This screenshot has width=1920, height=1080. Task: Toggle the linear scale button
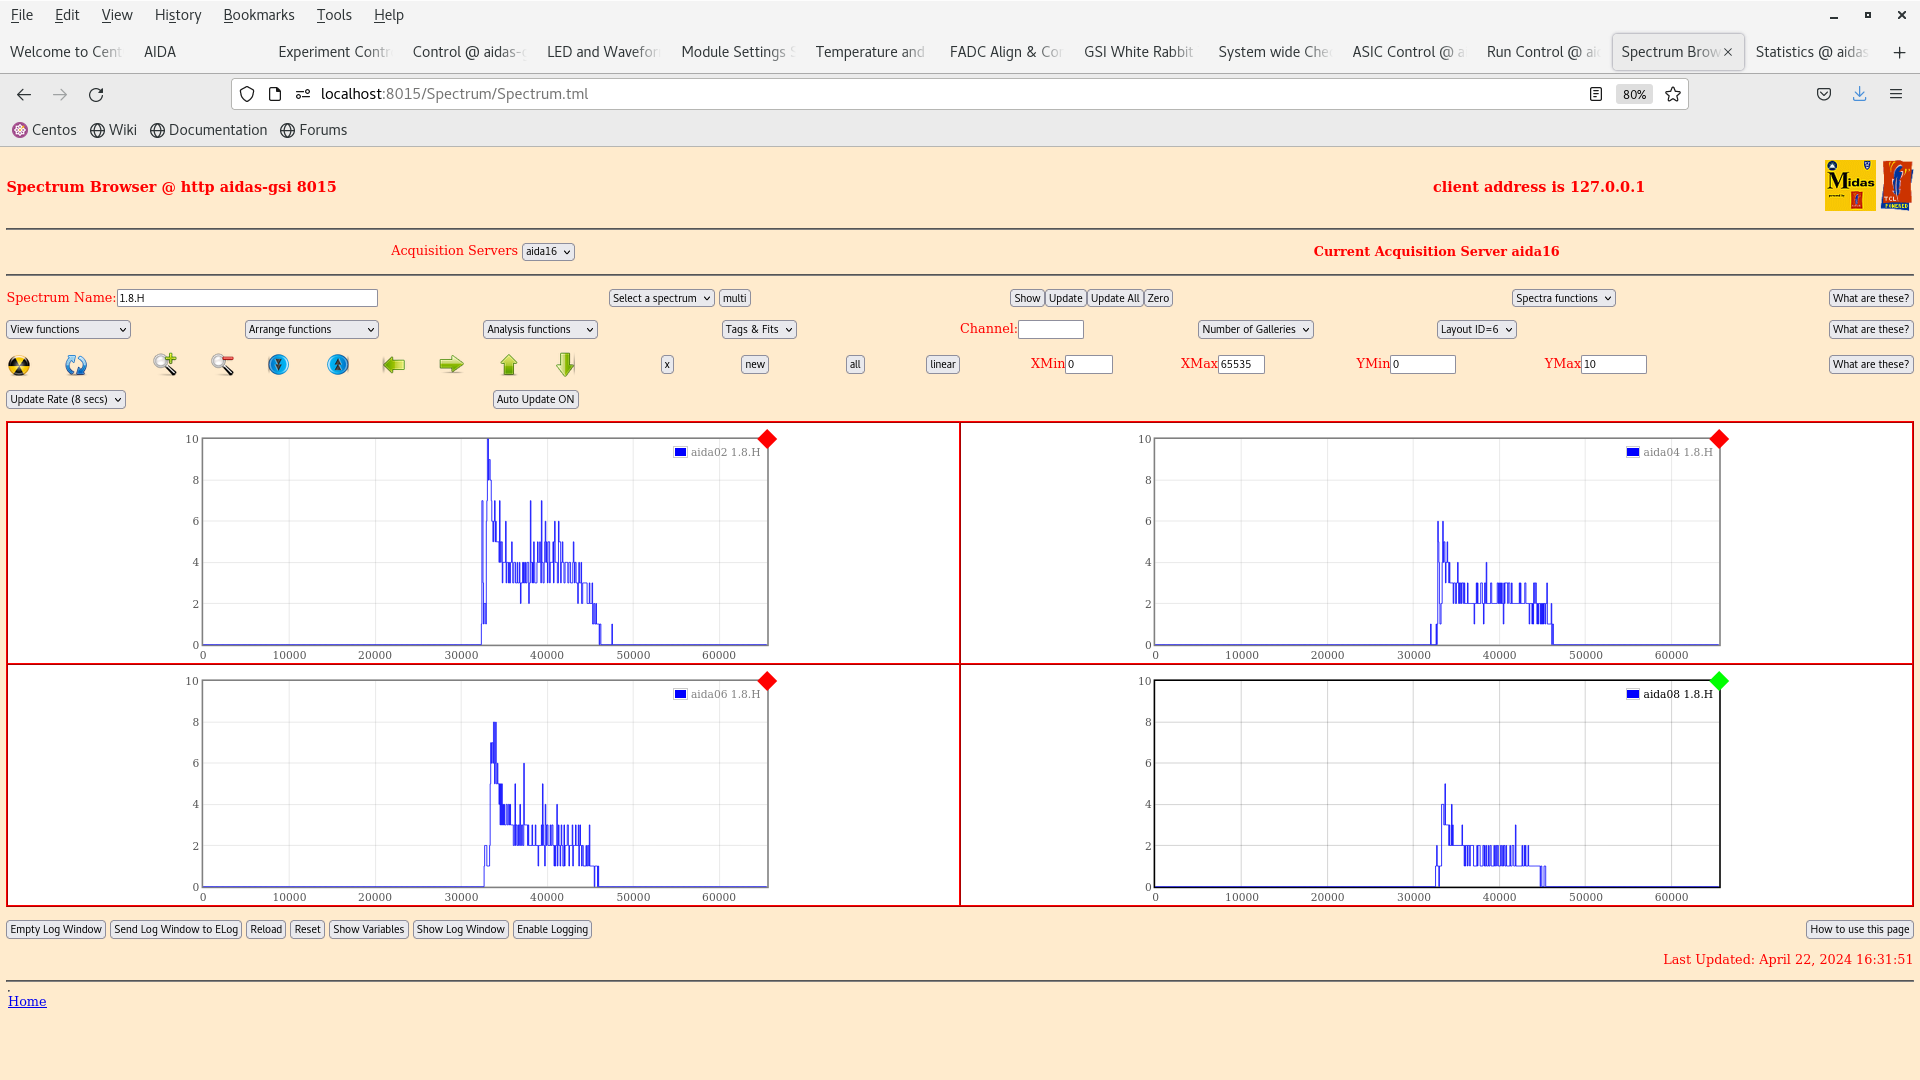pyautogui.click(x=942, y=365)
